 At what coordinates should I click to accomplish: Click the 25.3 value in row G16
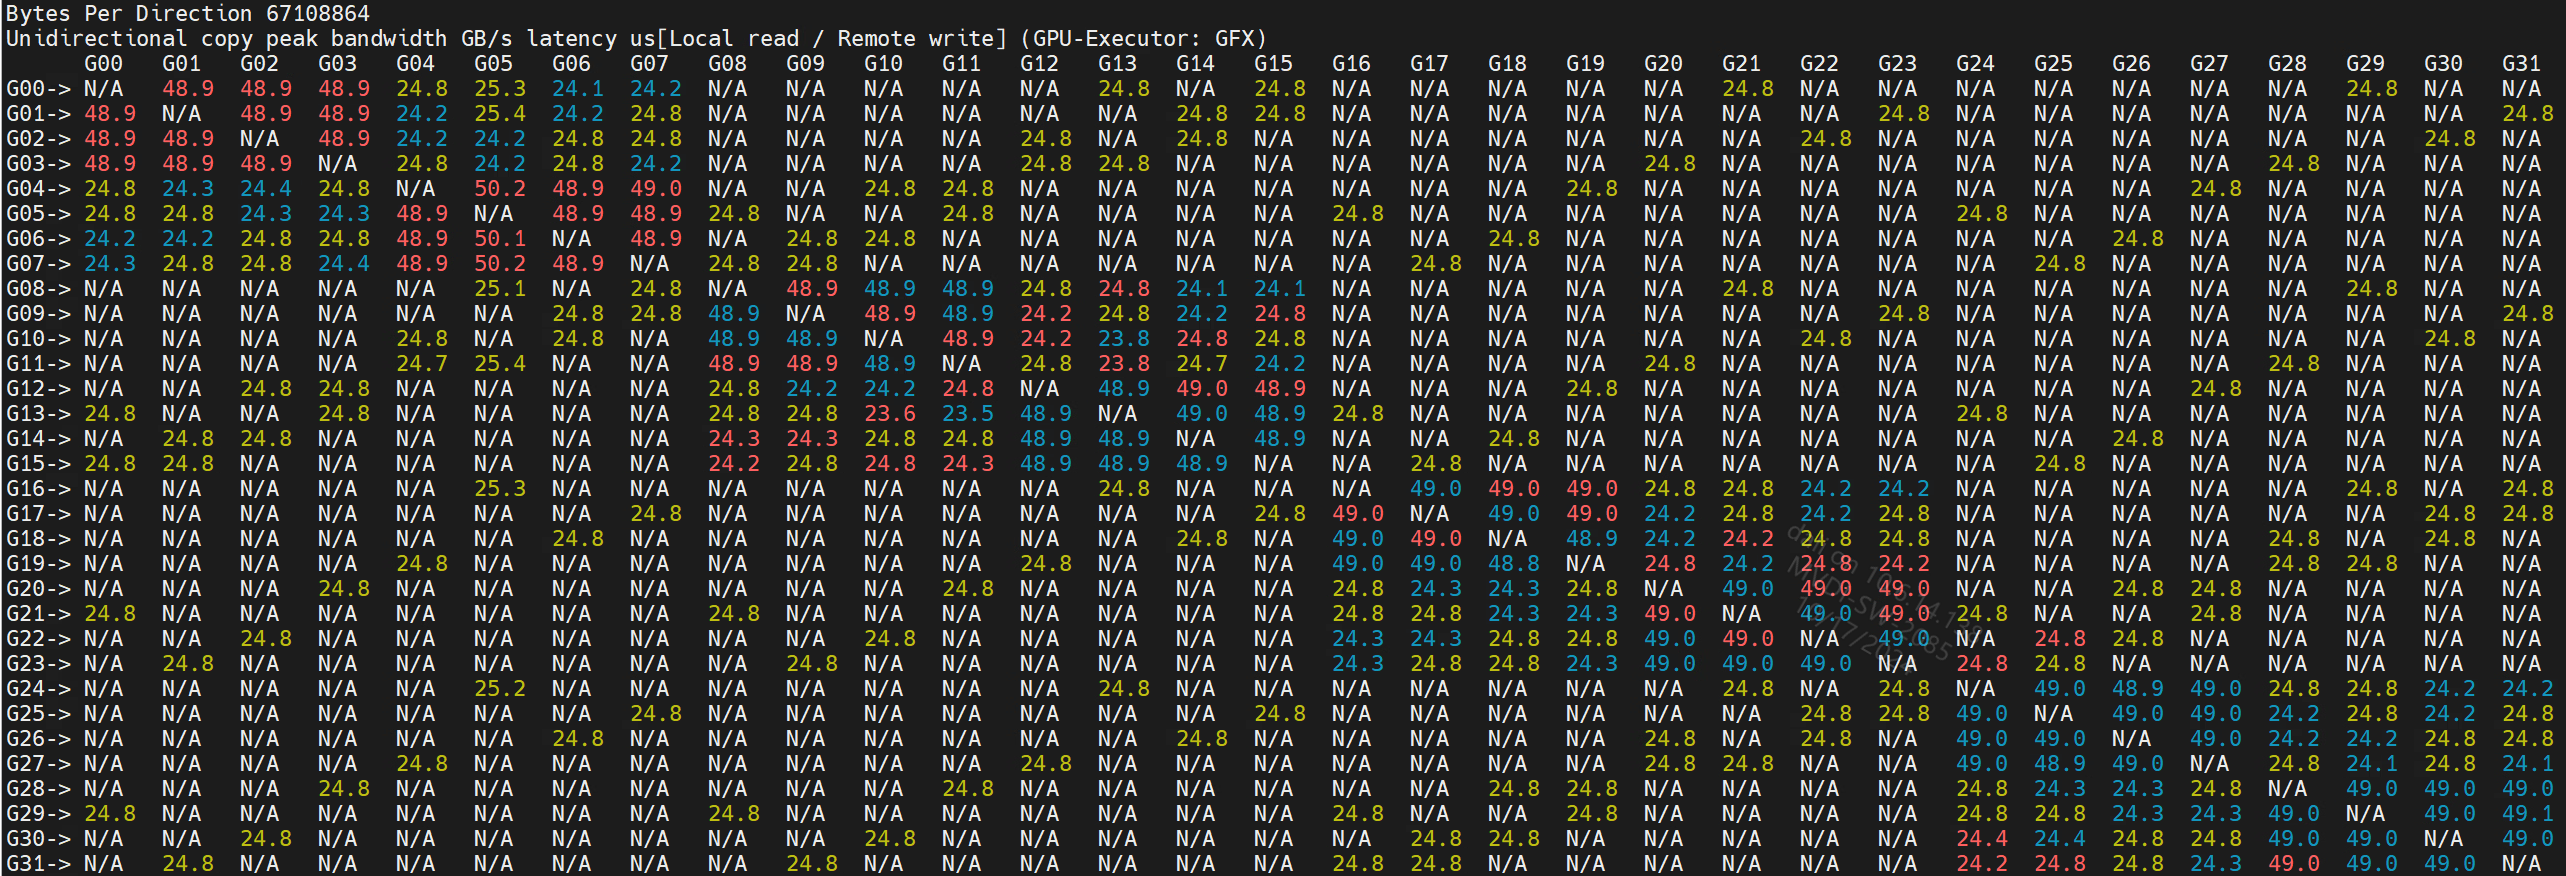click(500, 488)
